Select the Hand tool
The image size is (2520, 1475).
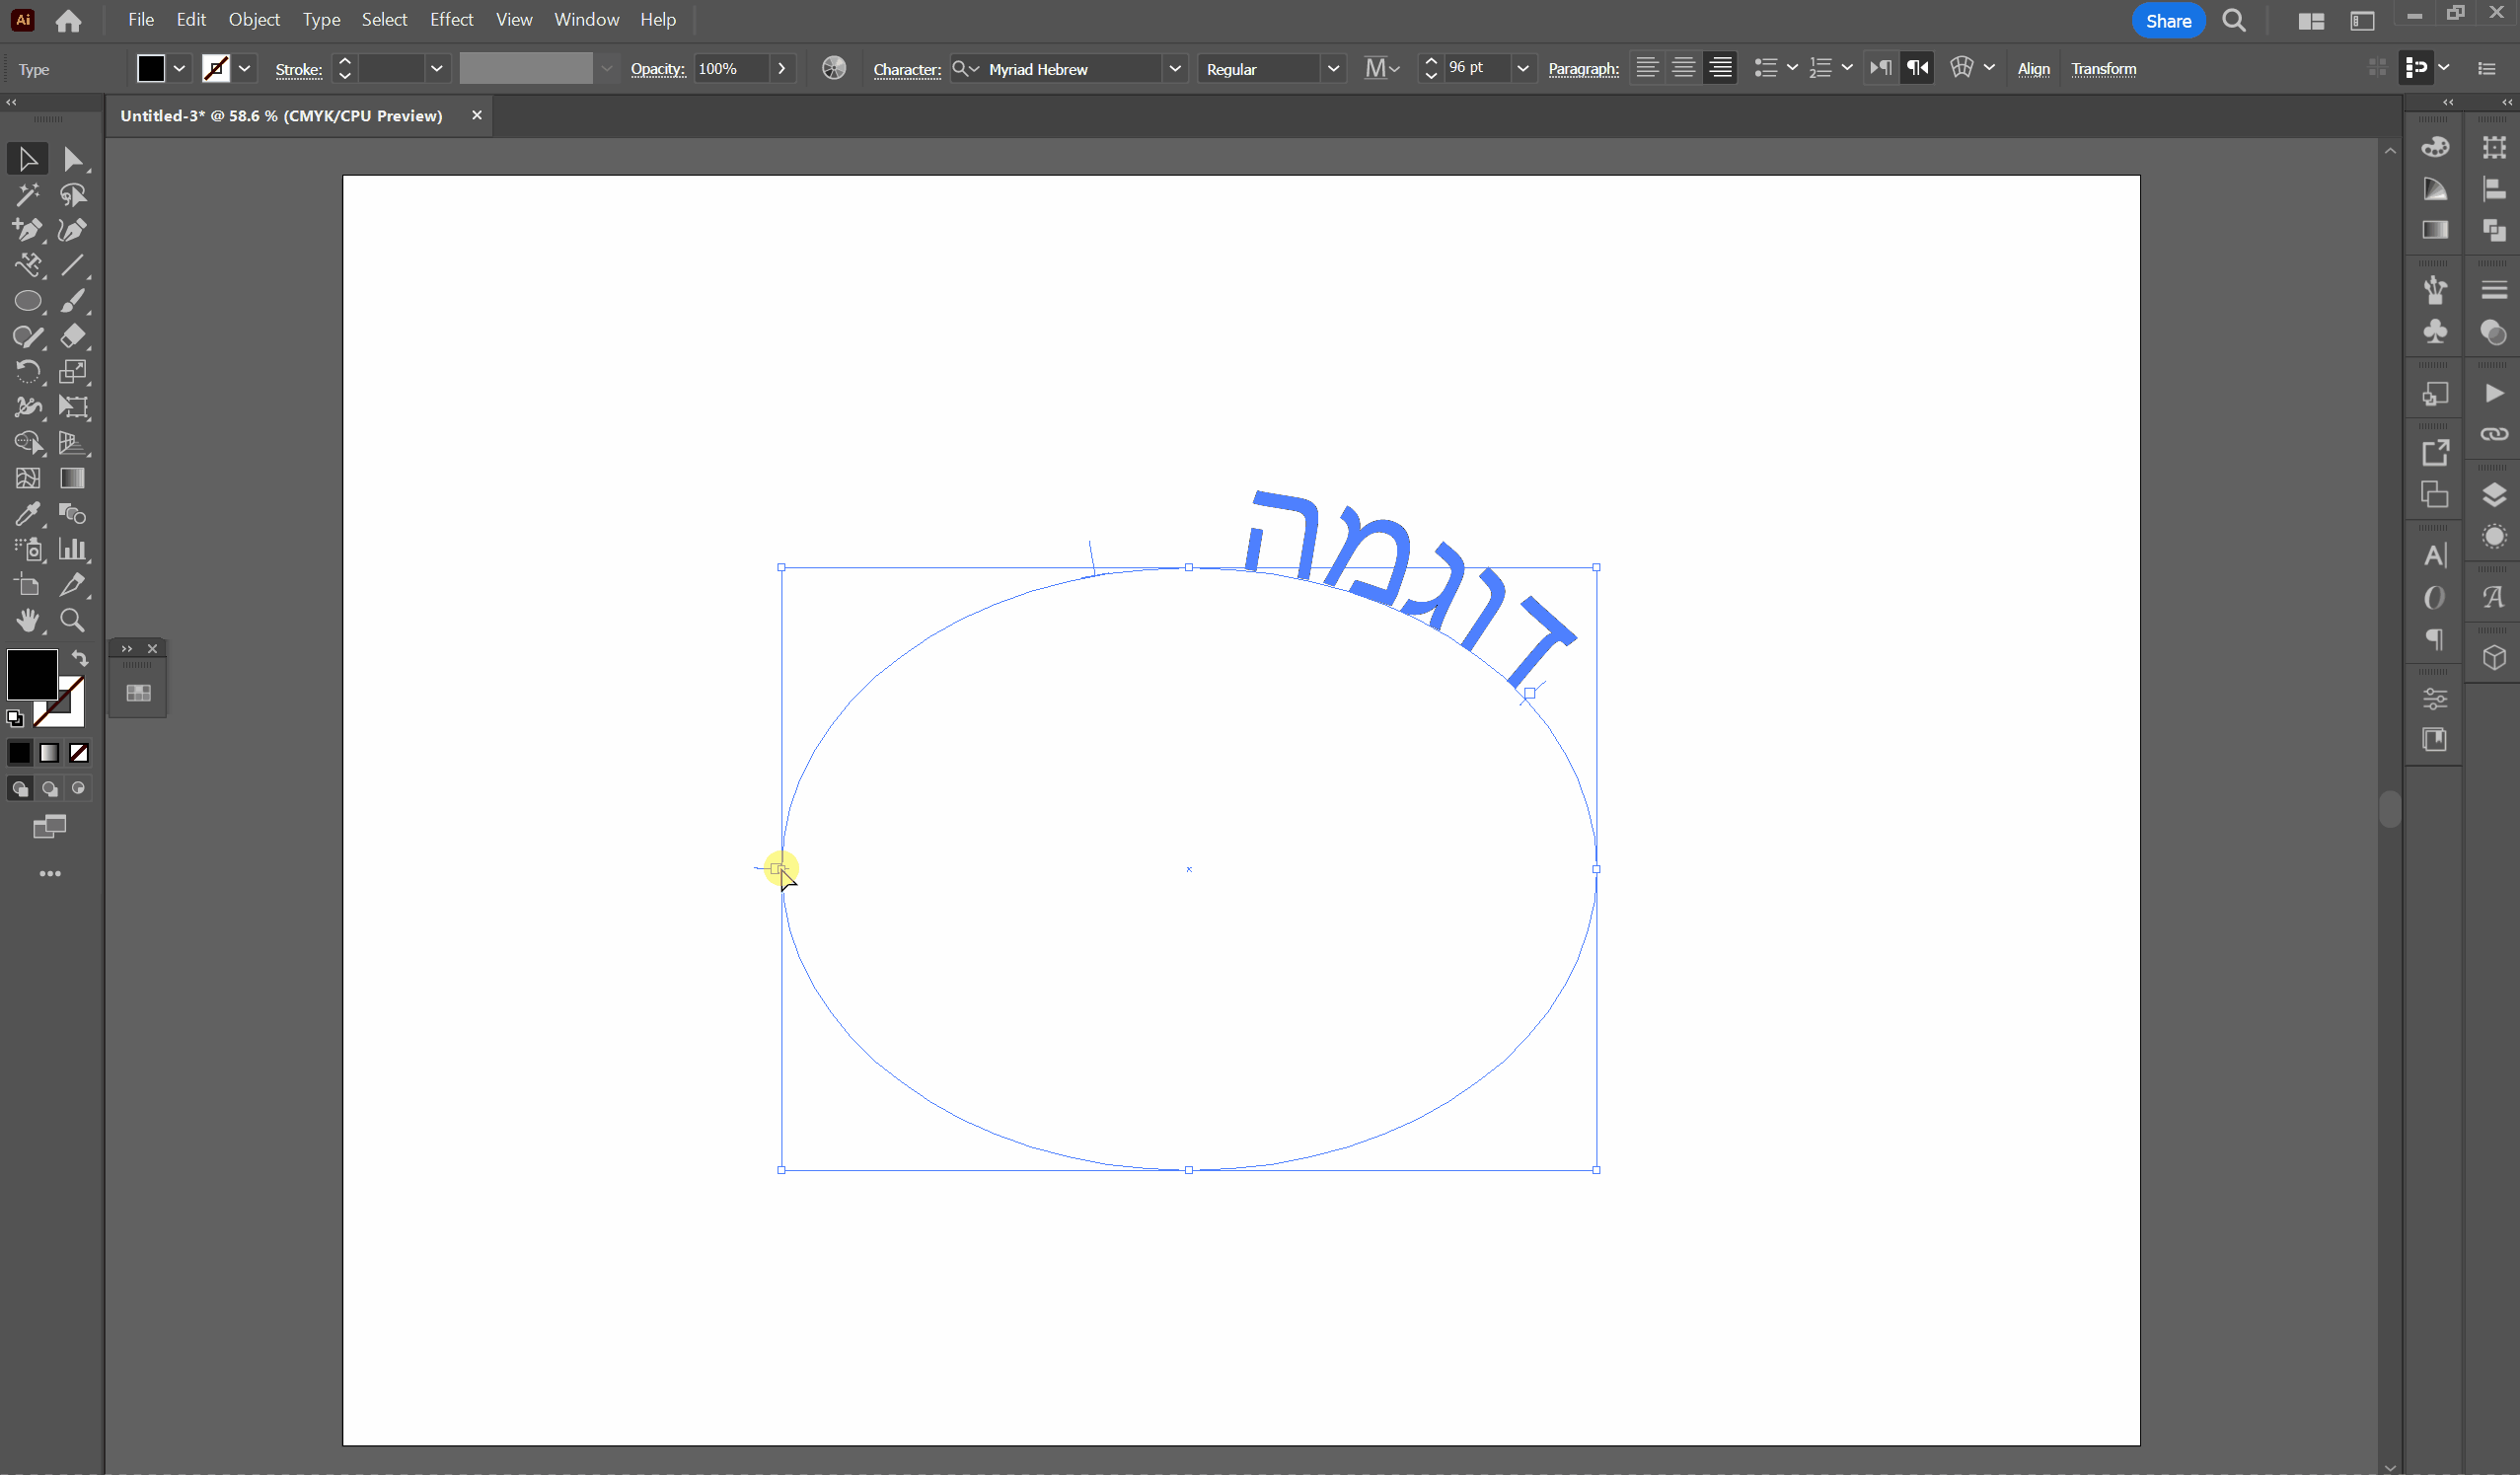tap(29, 621)
